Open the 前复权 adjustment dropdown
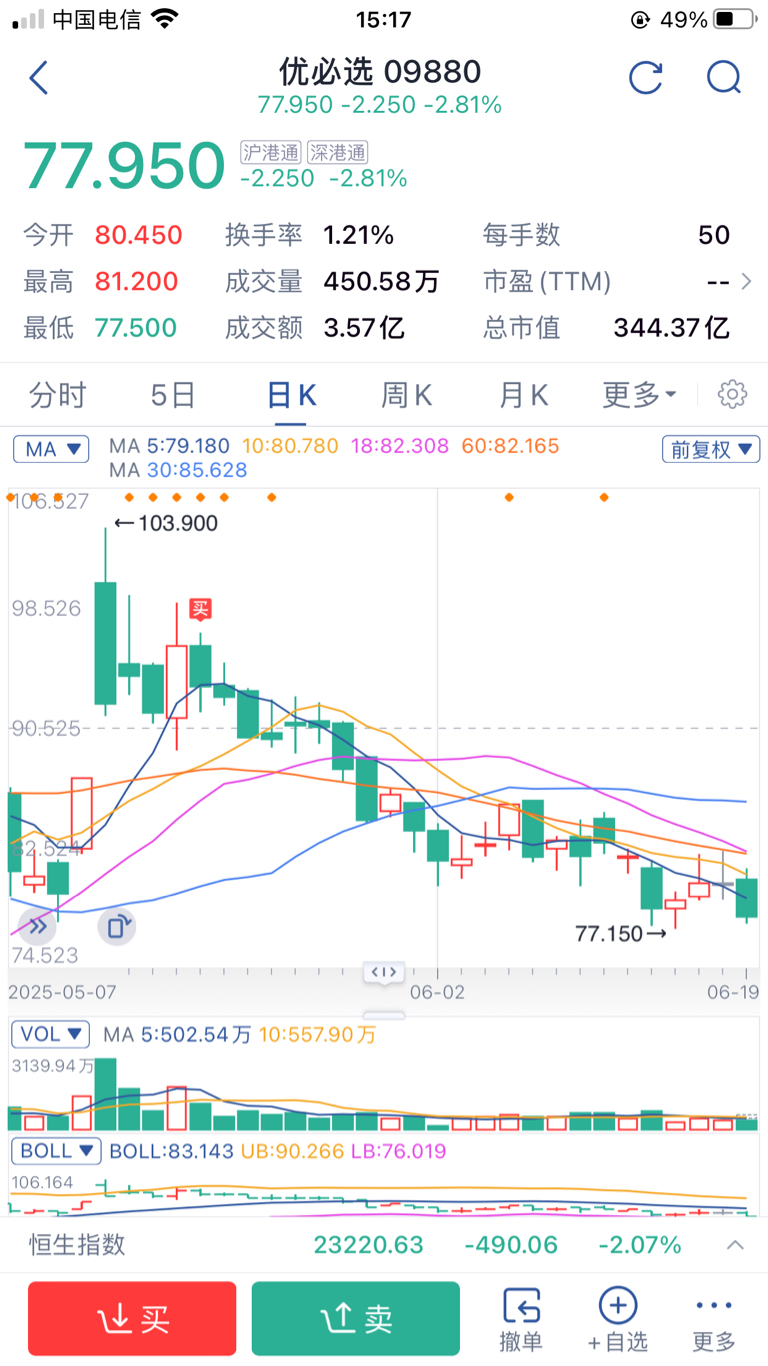768x1366 pixels. pos(711,449)
